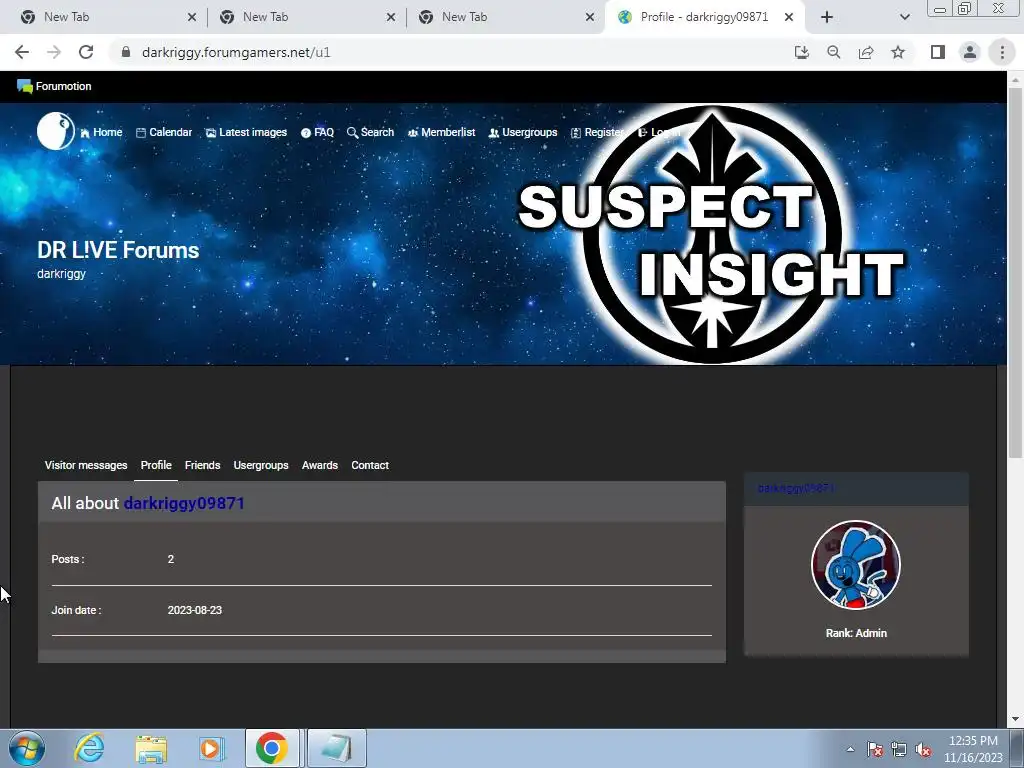Viewport: 1024px width, 768px height.
Task: Click the join date 2023-08-23
Action: point(195,610)
